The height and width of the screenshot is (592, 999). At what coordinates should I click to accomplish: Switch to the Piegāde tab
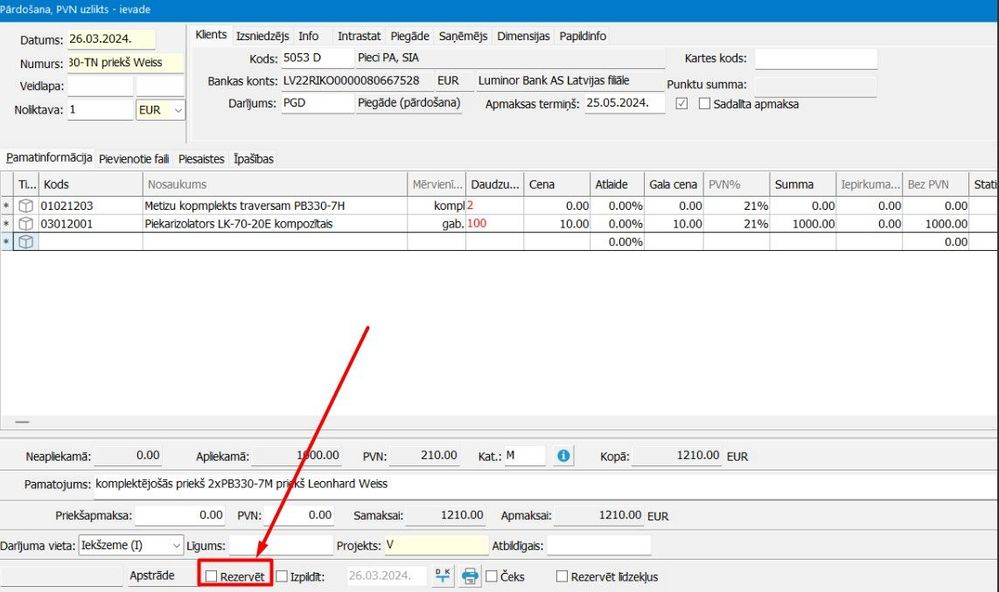(x=410, y=36)
